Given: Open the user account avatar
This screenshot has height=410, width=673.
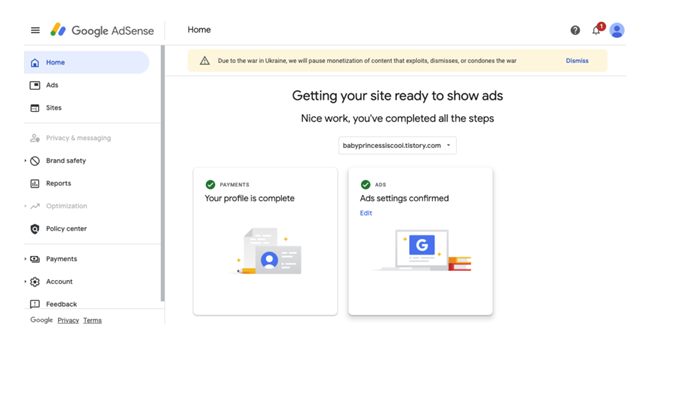Looking at the screenshot, I should tap(617, 30).
